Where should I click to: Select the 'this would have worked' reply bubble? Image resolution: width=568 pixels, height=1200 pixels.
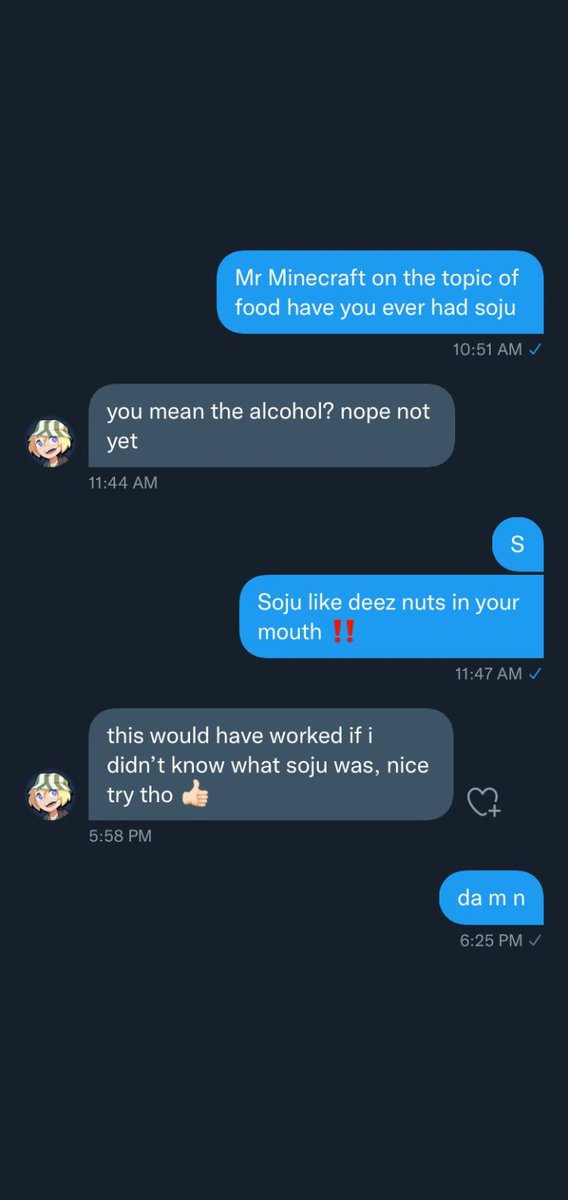(x=271, y=765)
